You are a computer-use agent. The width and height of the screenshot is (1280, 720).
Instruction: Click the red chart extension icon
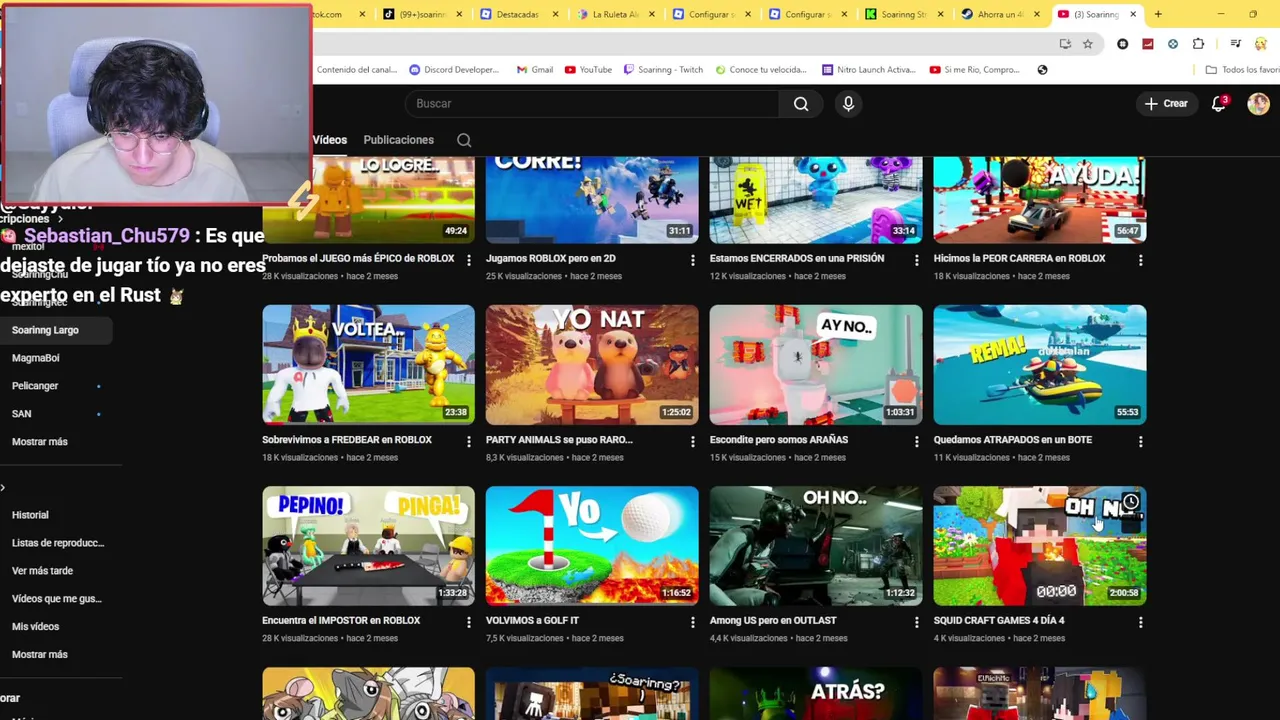1148,44
